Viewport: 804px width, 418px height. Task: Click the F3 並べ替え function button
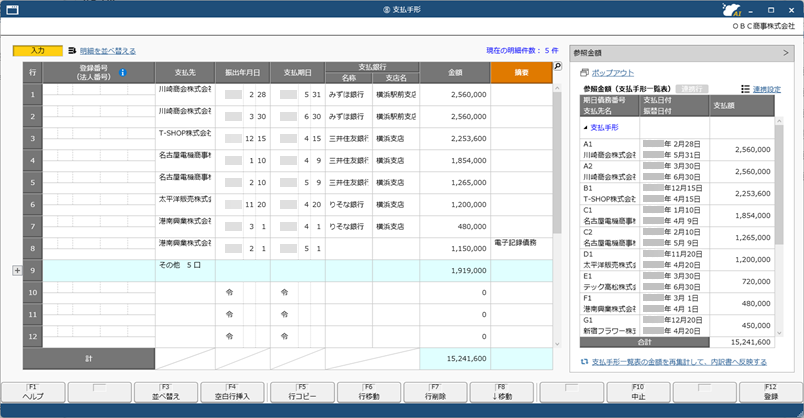click(x=166, y=392)
